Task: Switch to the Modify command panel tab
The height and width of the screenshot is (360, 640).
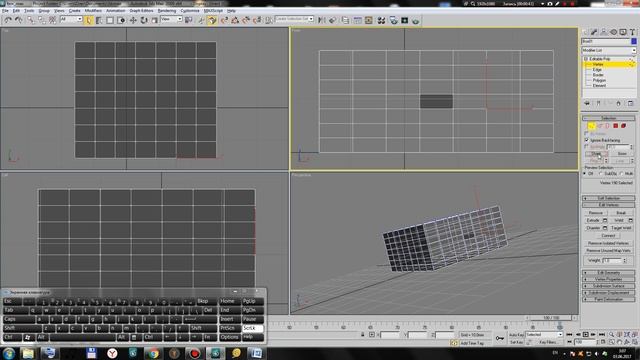Action: (594, 32)
